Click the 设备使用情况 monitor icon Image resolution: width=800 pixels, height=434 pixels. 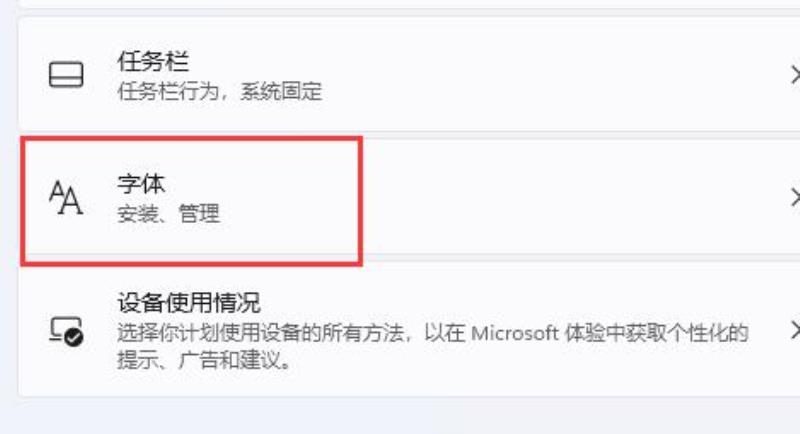point(66,331)
